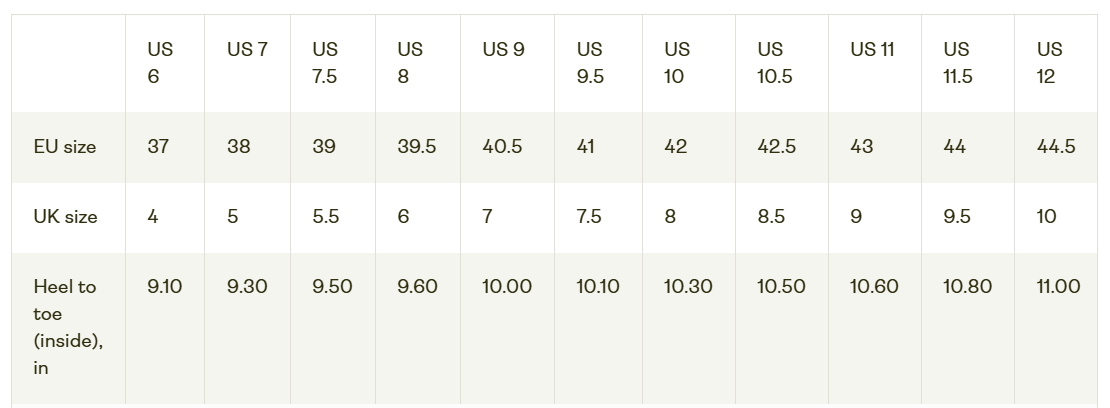Select the UK size 8 cell
The width and height of the screenshot is (1110, 408).
(670, 217)
